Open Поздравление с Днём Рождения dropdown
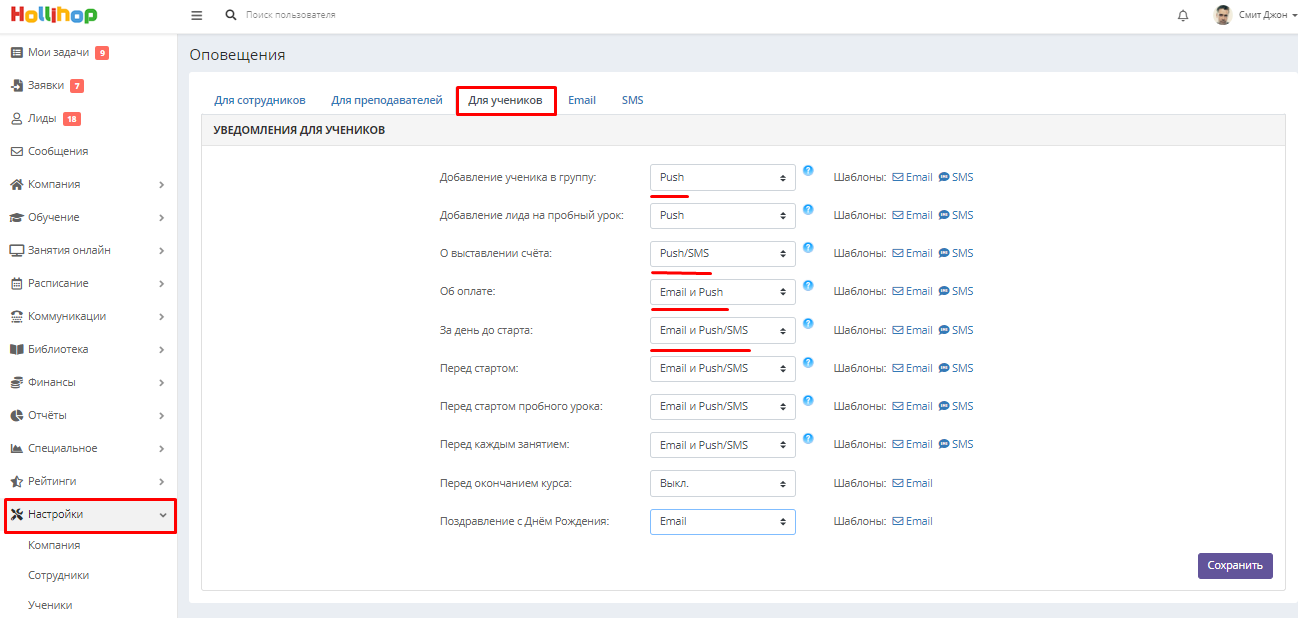 pyautogui.click(x=722, y=521)
